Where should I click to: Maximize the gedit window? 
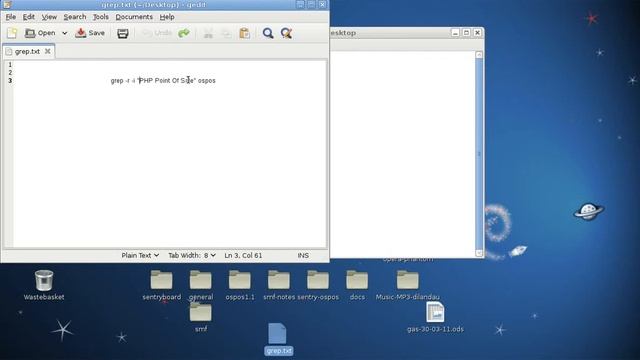pos(311,4)
